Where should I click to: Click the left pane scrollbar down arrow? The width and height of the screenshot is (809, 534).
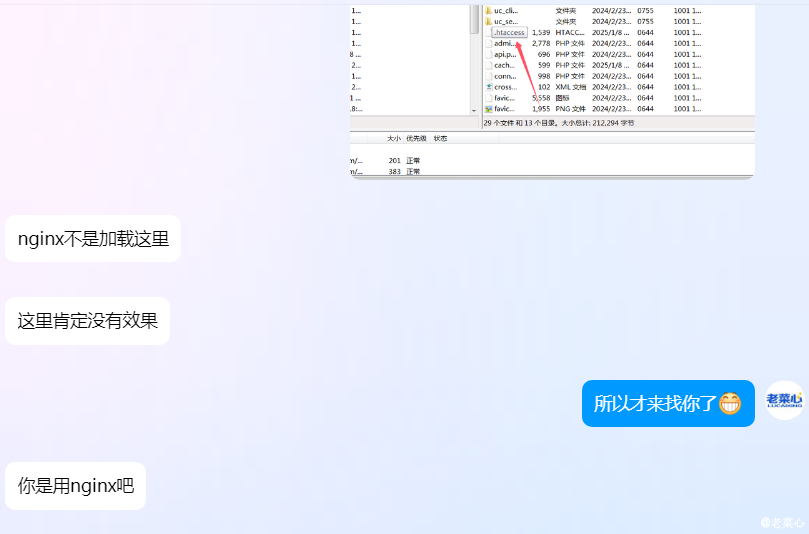click(474, 110)
